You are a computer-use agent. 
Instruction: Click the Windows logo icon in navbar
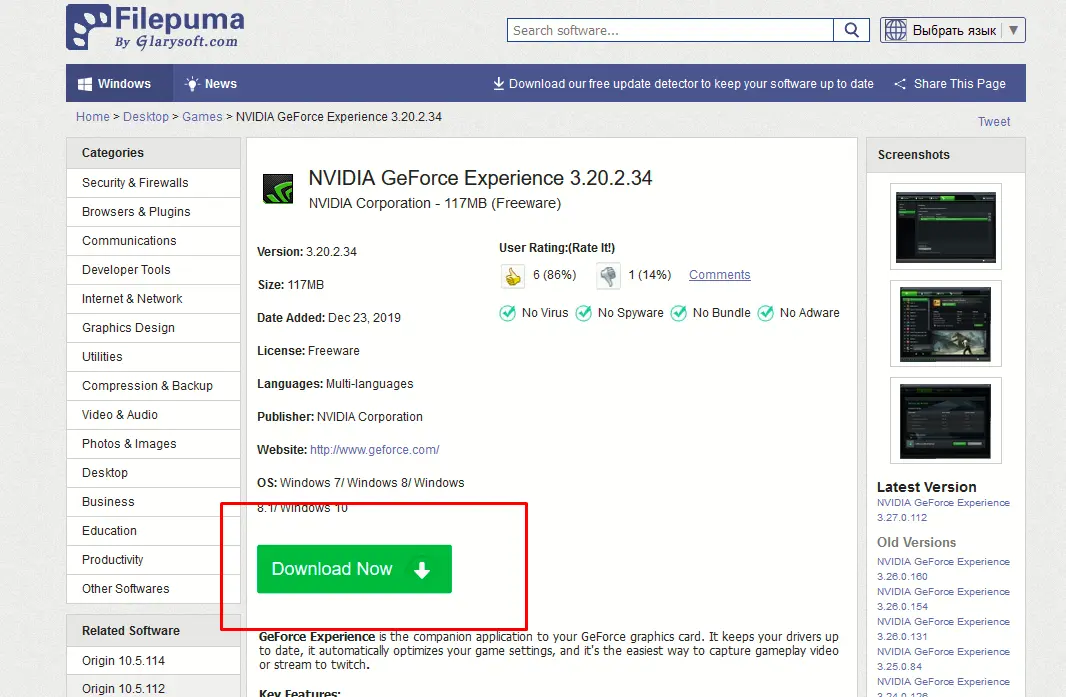(x=85, y=84)
